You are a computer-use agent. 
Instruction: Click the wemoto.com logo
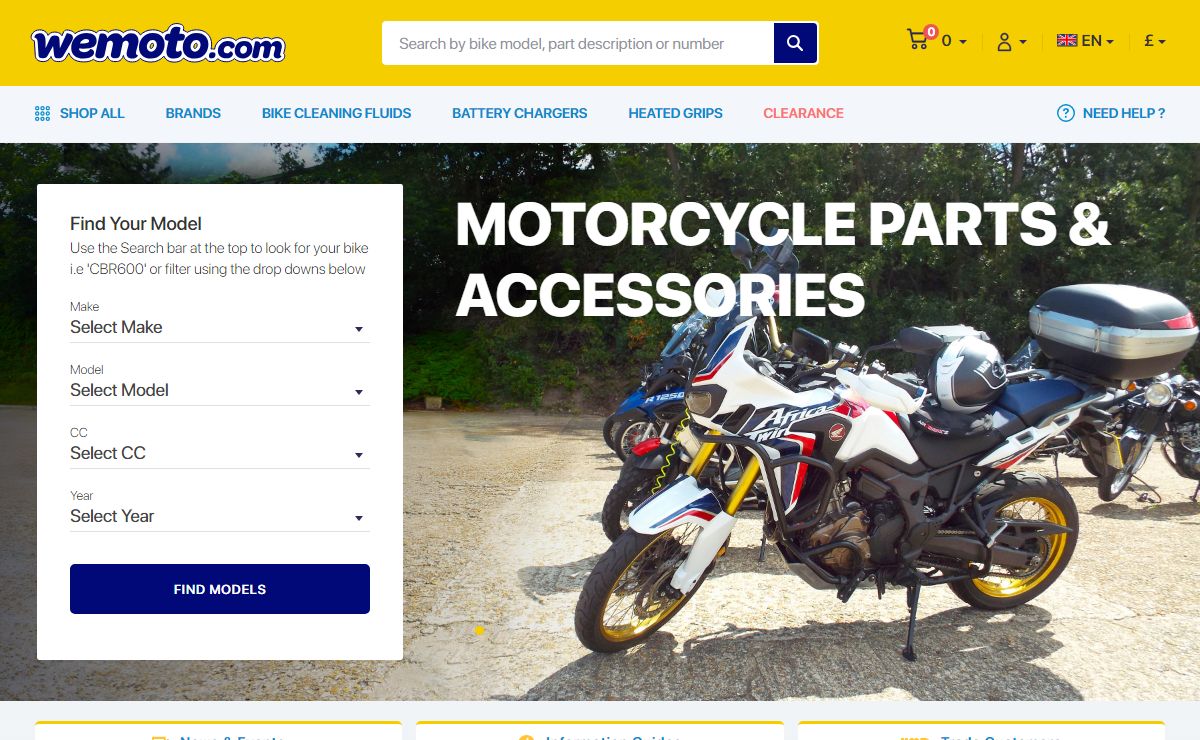(158, 44)
